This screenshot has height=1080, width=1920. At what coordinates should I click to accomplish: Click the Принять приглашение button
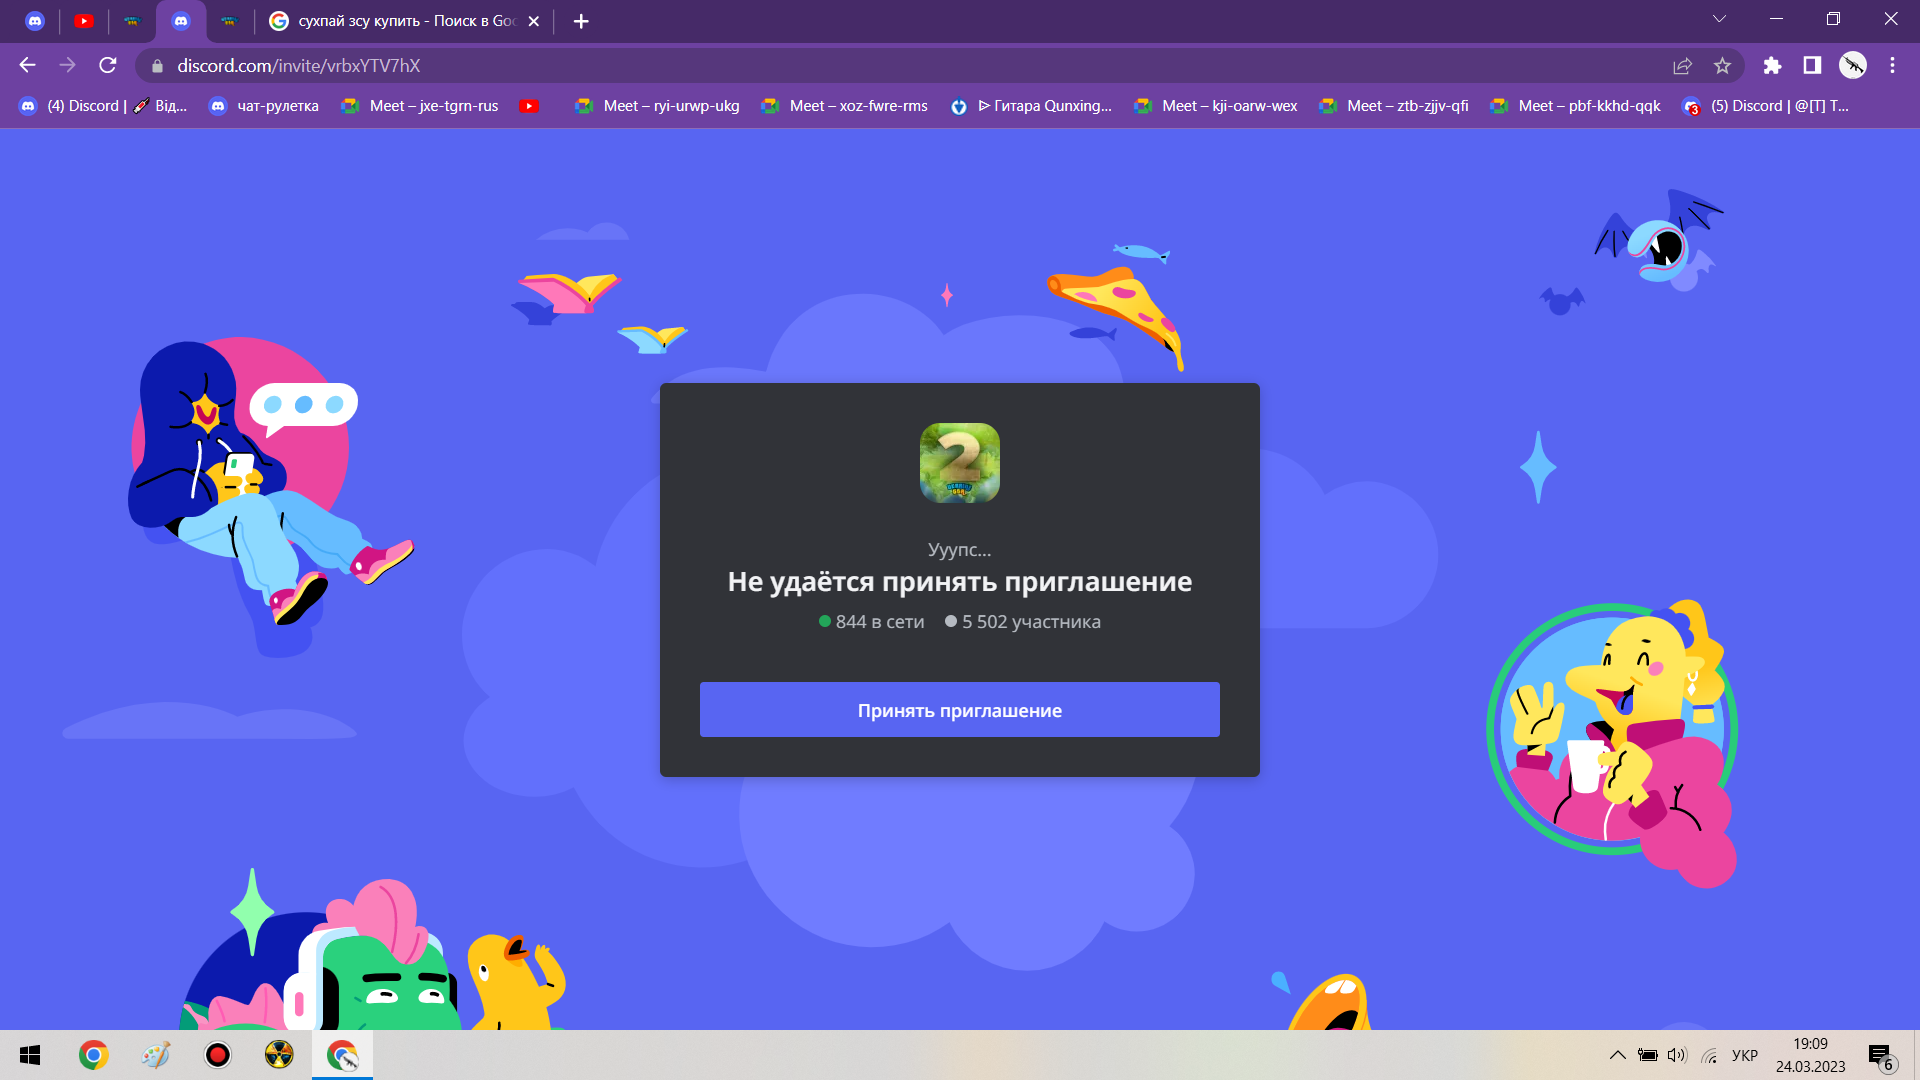point(960,710)
